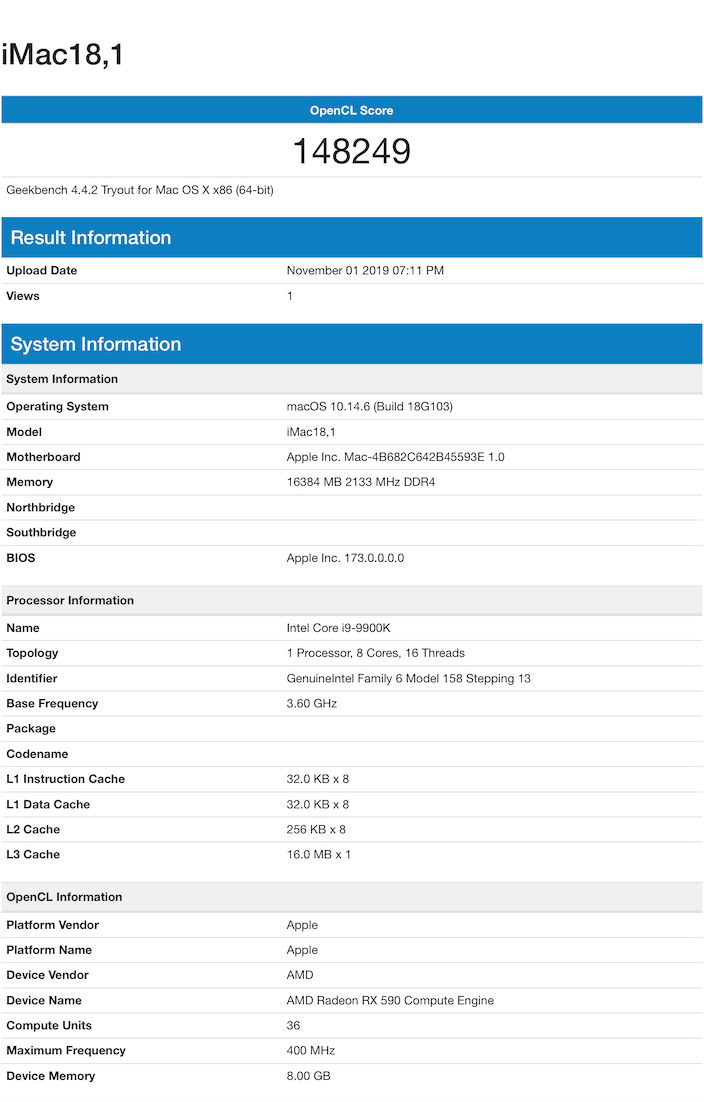
Task: Click the iMac18,1 page title
Action: coord(63,55)
